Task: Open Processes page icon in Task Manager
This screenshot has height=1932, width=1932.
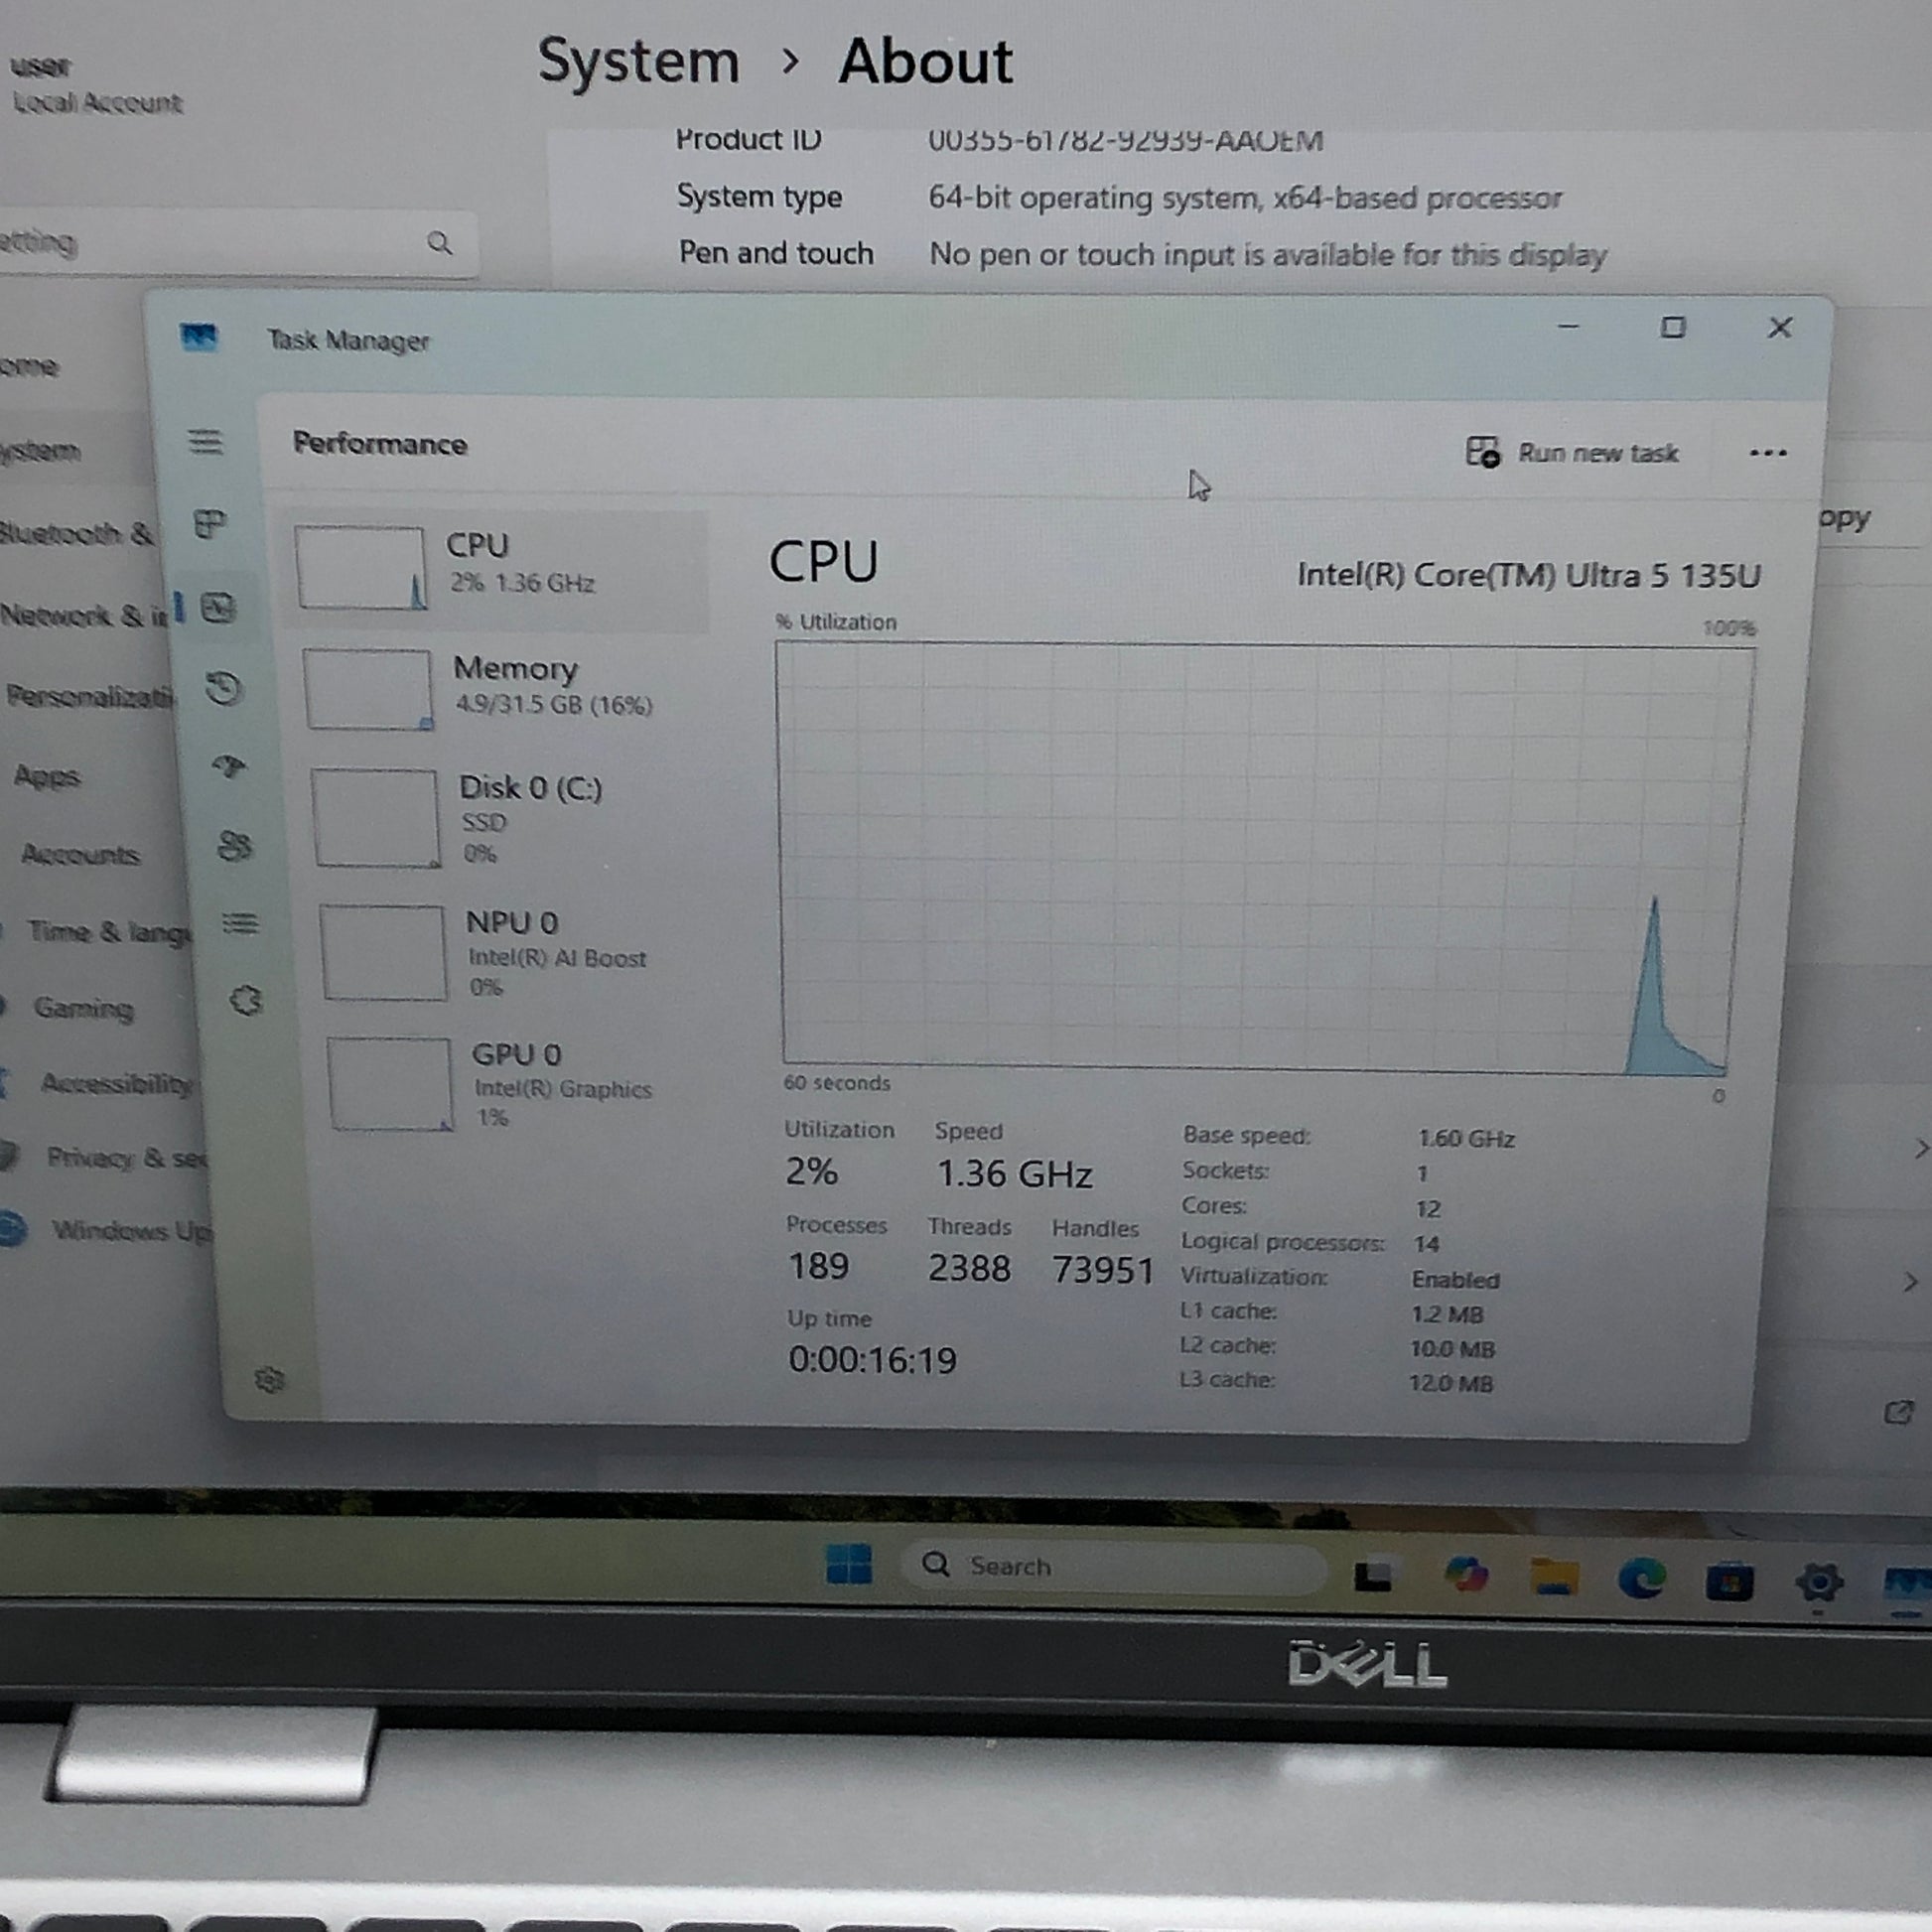Action: click(210, 524)
